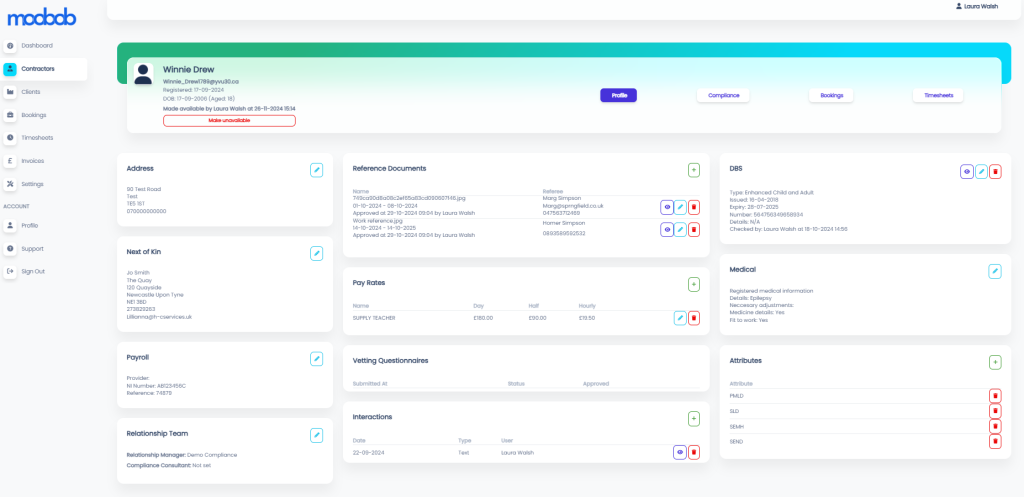Go to Invoices in the sidebar
The height and width of the screenshot is (497, 1024).
click(x=33, y=161)
